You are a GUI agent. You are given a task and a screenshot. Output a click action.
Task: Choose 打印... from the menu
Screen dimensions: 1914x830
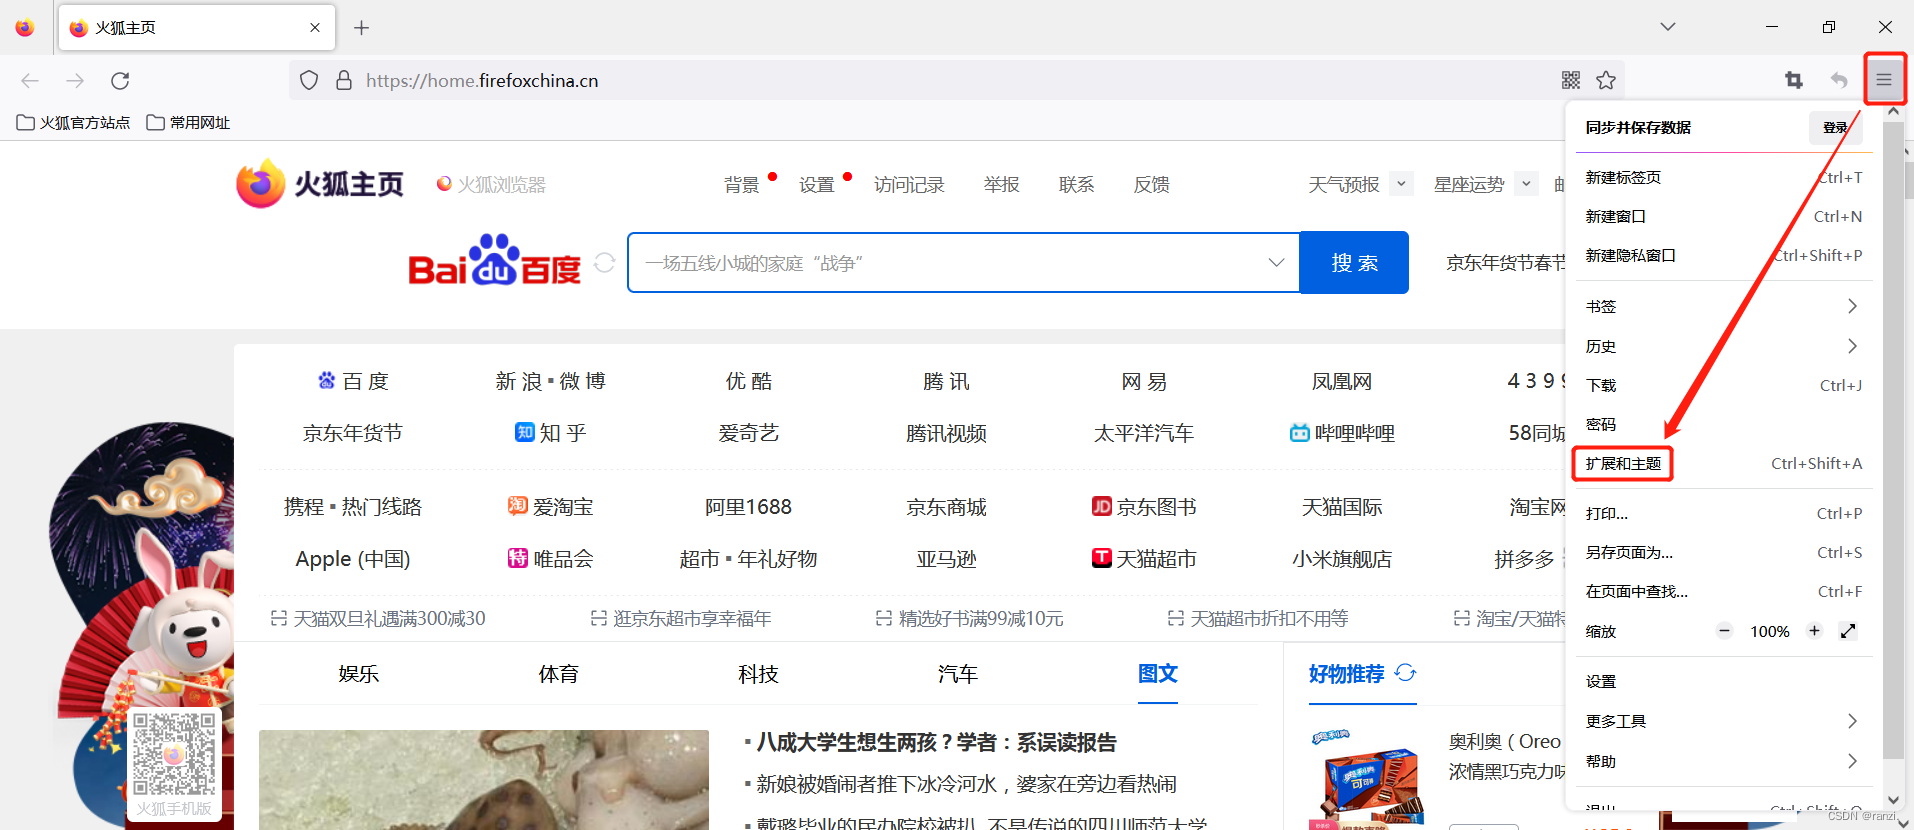pyautogui.click(x=1723, y=513)
